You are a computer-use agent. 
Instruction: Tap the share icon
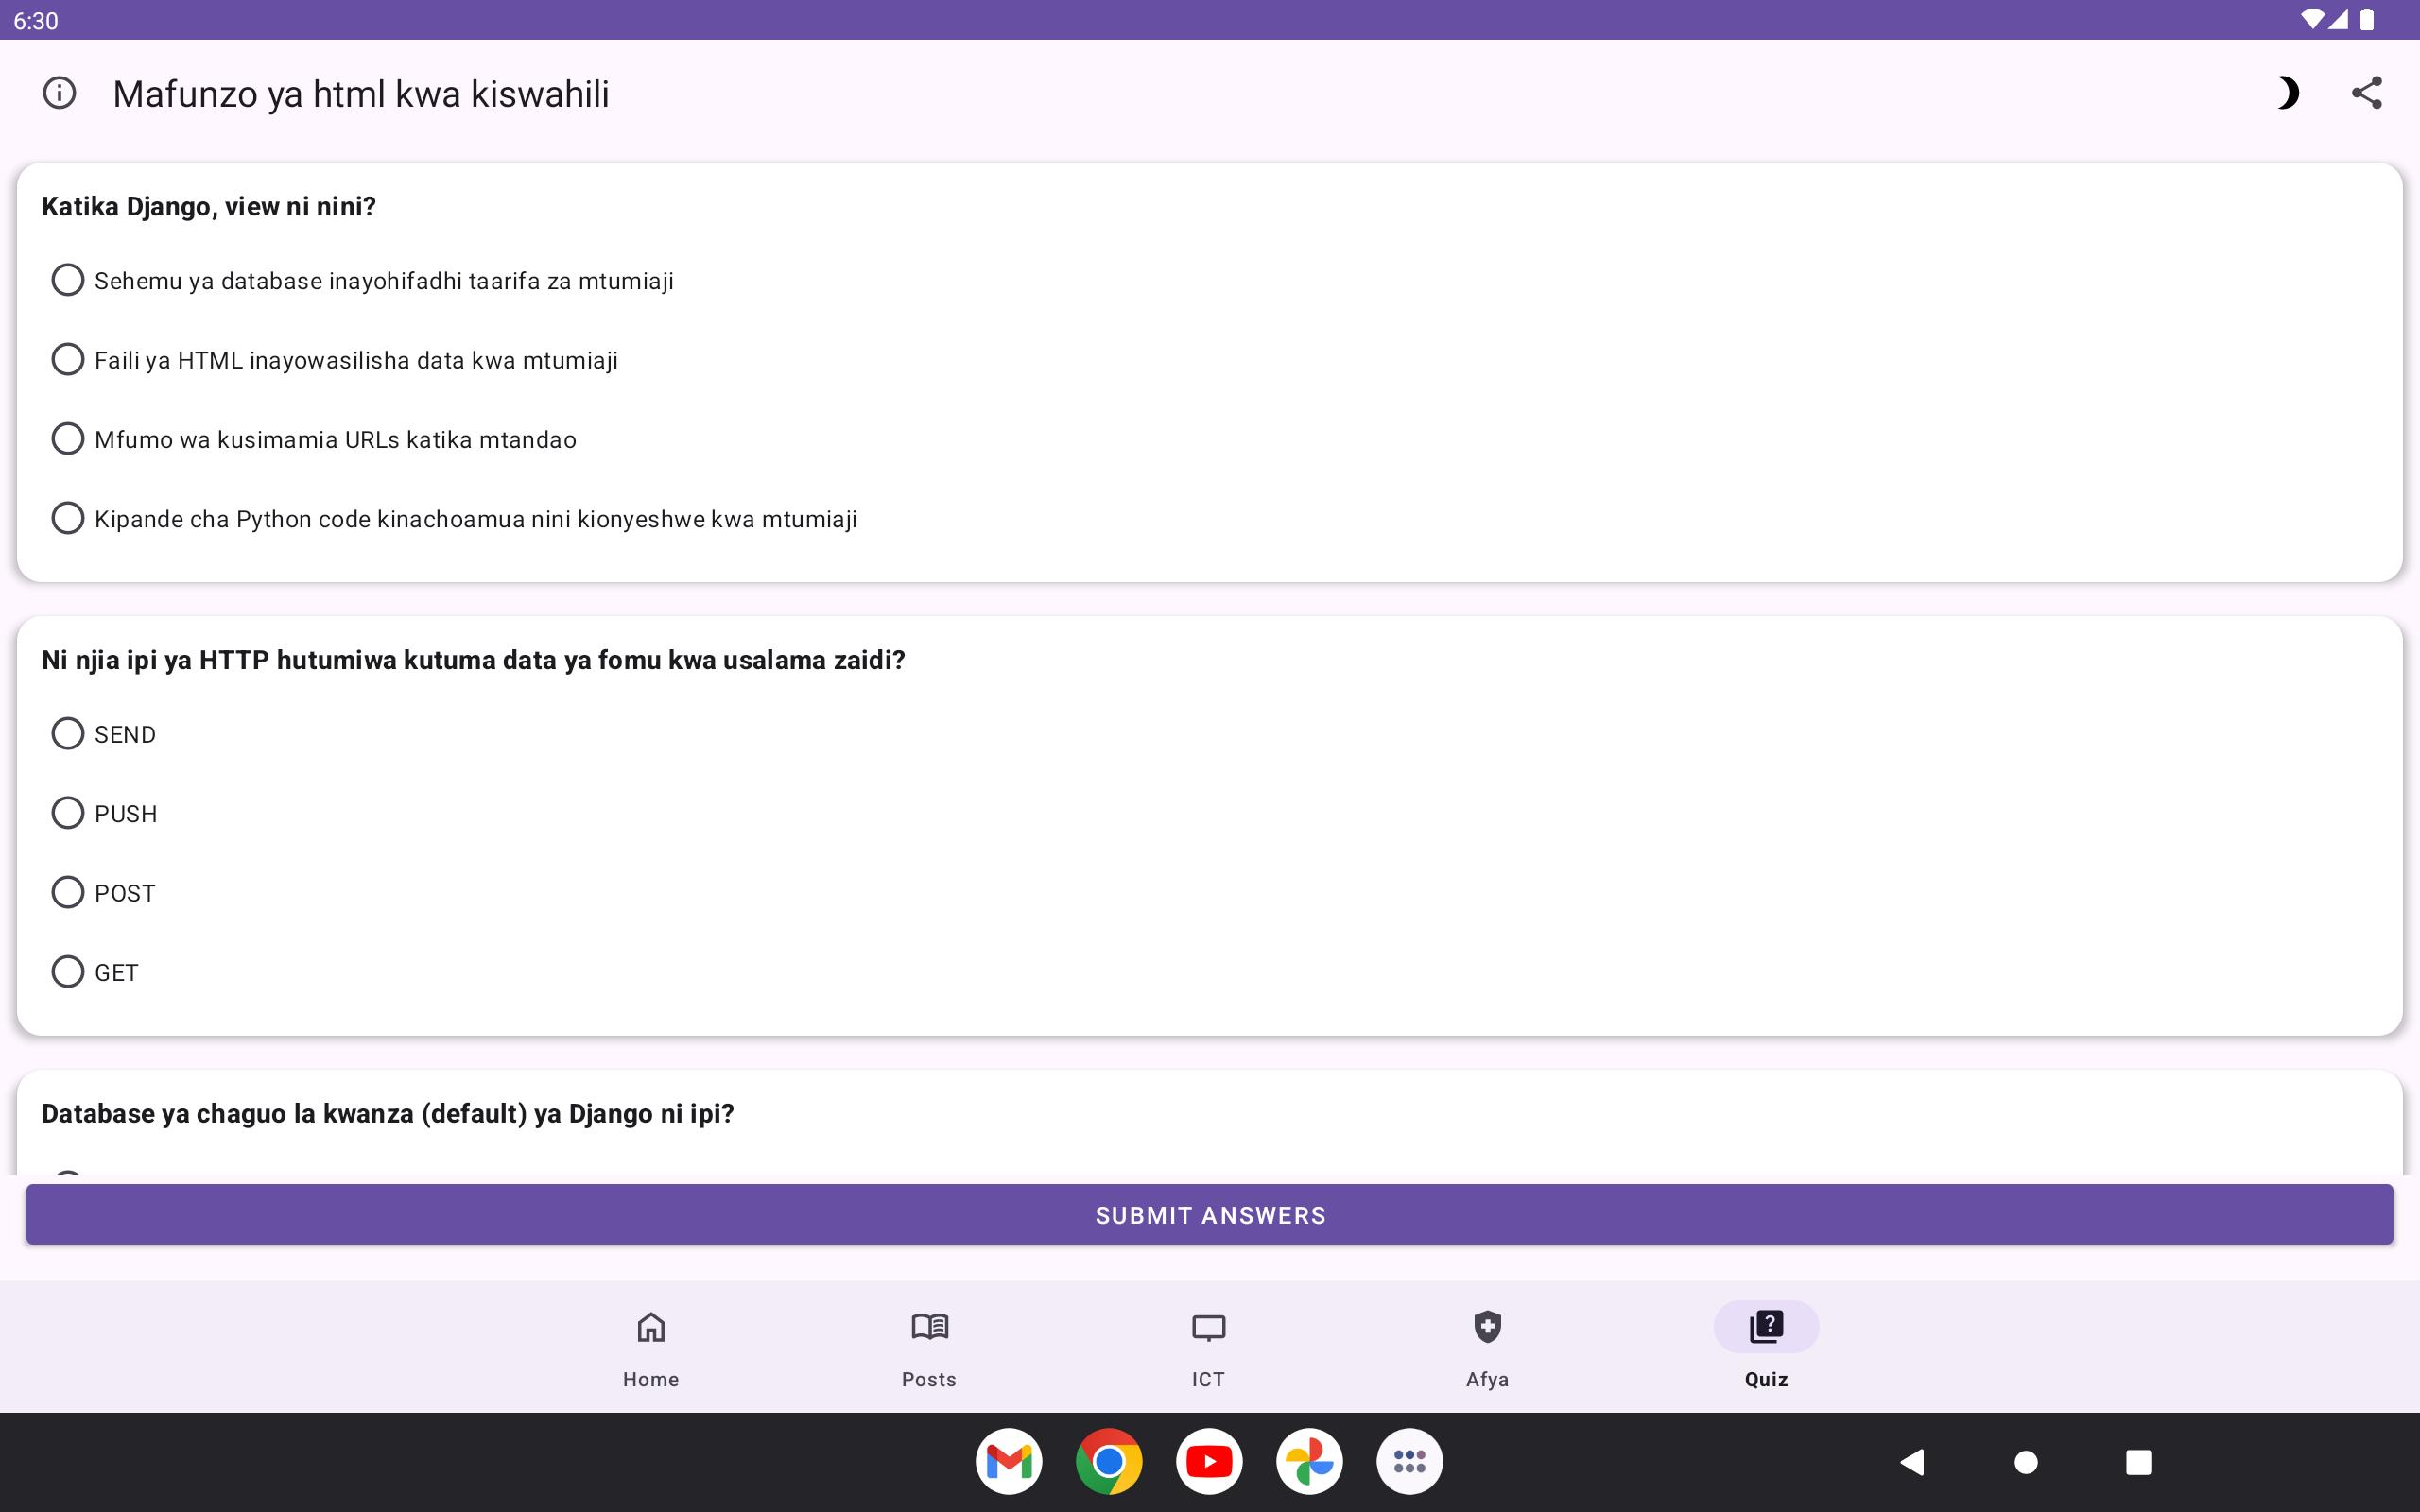click(2366, 93)
